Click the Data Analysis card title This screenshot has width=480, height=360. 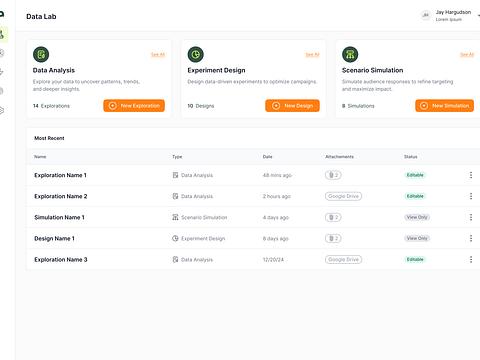[54, 70]
